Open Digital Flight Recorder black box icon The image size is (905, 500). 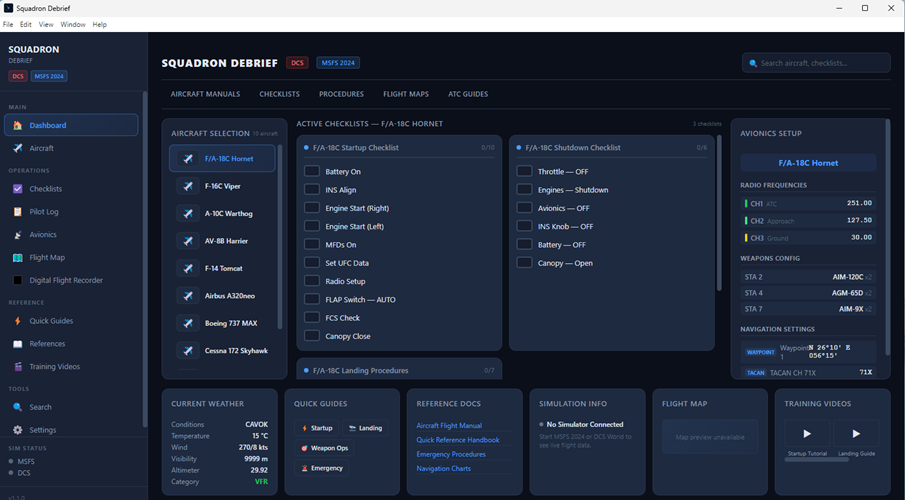point(18,281)
